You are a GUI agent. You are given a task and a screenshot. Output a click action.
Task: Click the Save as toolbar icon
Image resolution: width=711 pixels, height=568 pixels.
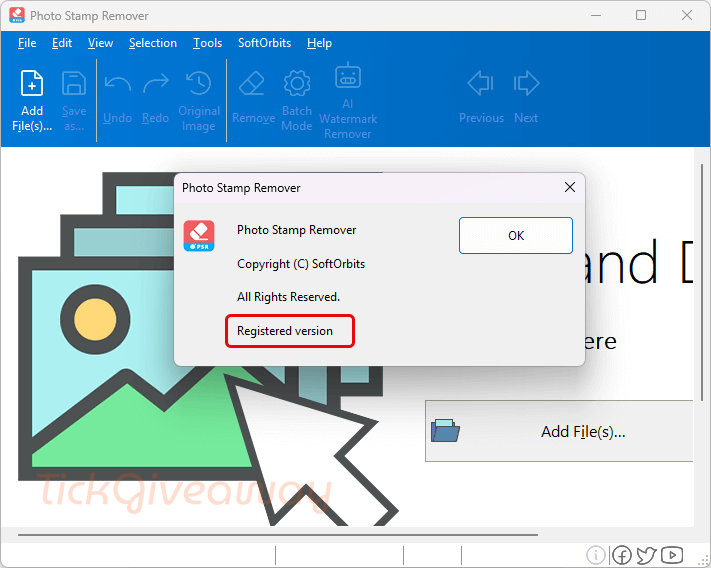click(x=73, y=83)
